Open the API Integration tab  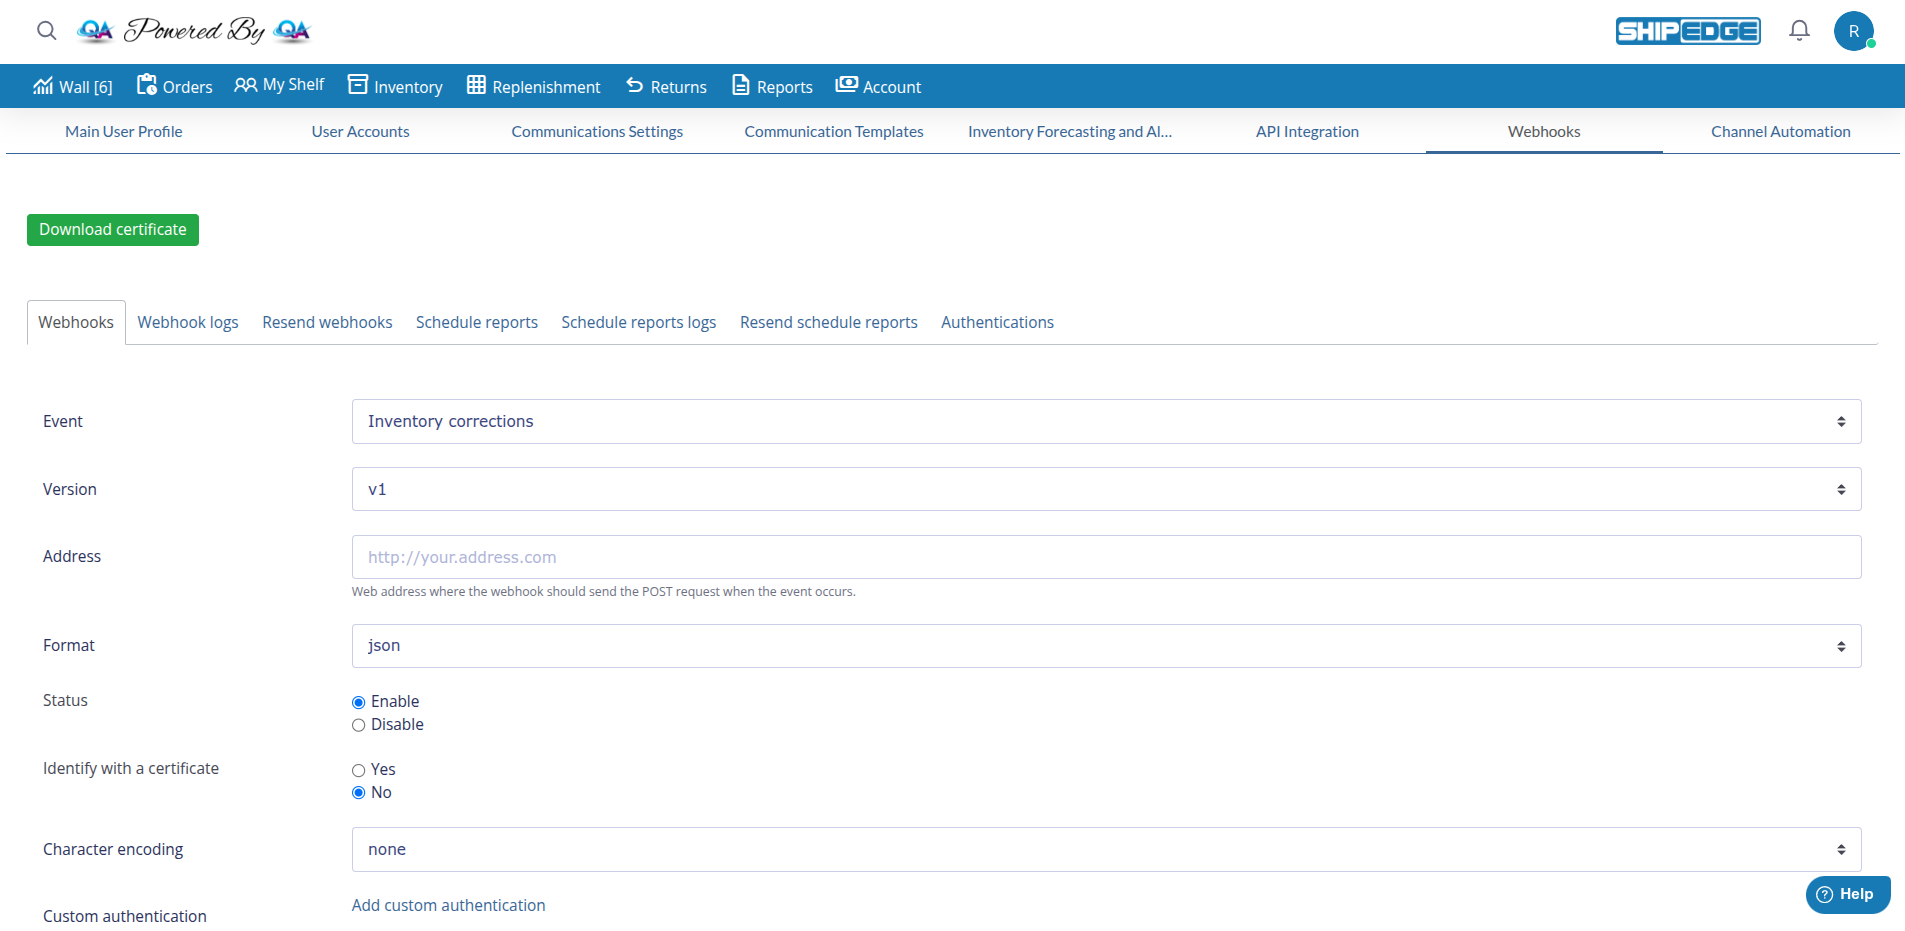(x=1307, y=131)
